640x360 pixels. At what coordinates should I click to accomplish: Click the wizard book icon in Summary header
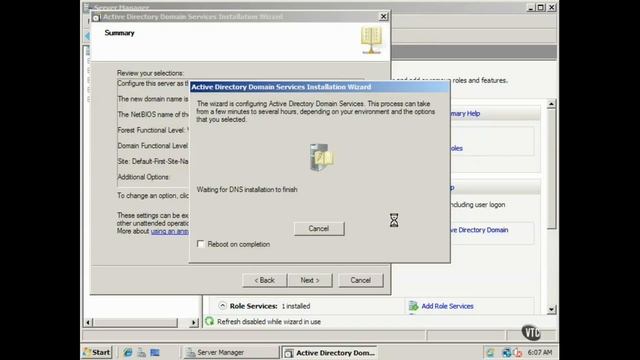pyautogui.click(x=371, y=40)
